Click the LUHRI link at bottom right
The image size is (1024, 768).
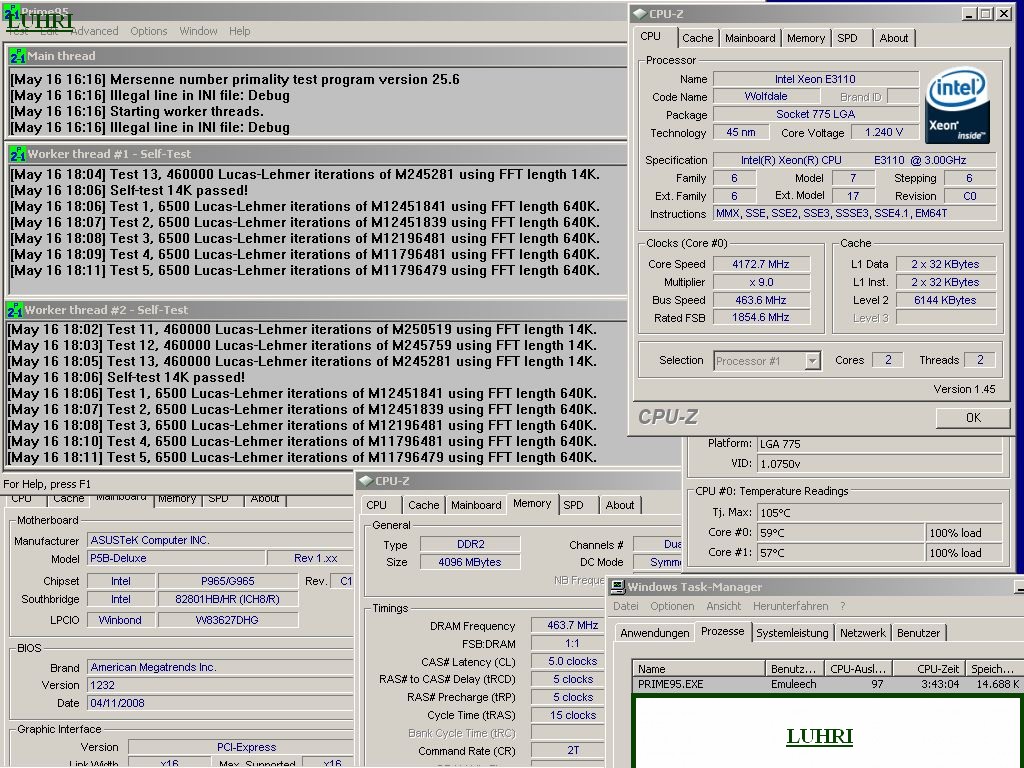click(x=820, y=737)
